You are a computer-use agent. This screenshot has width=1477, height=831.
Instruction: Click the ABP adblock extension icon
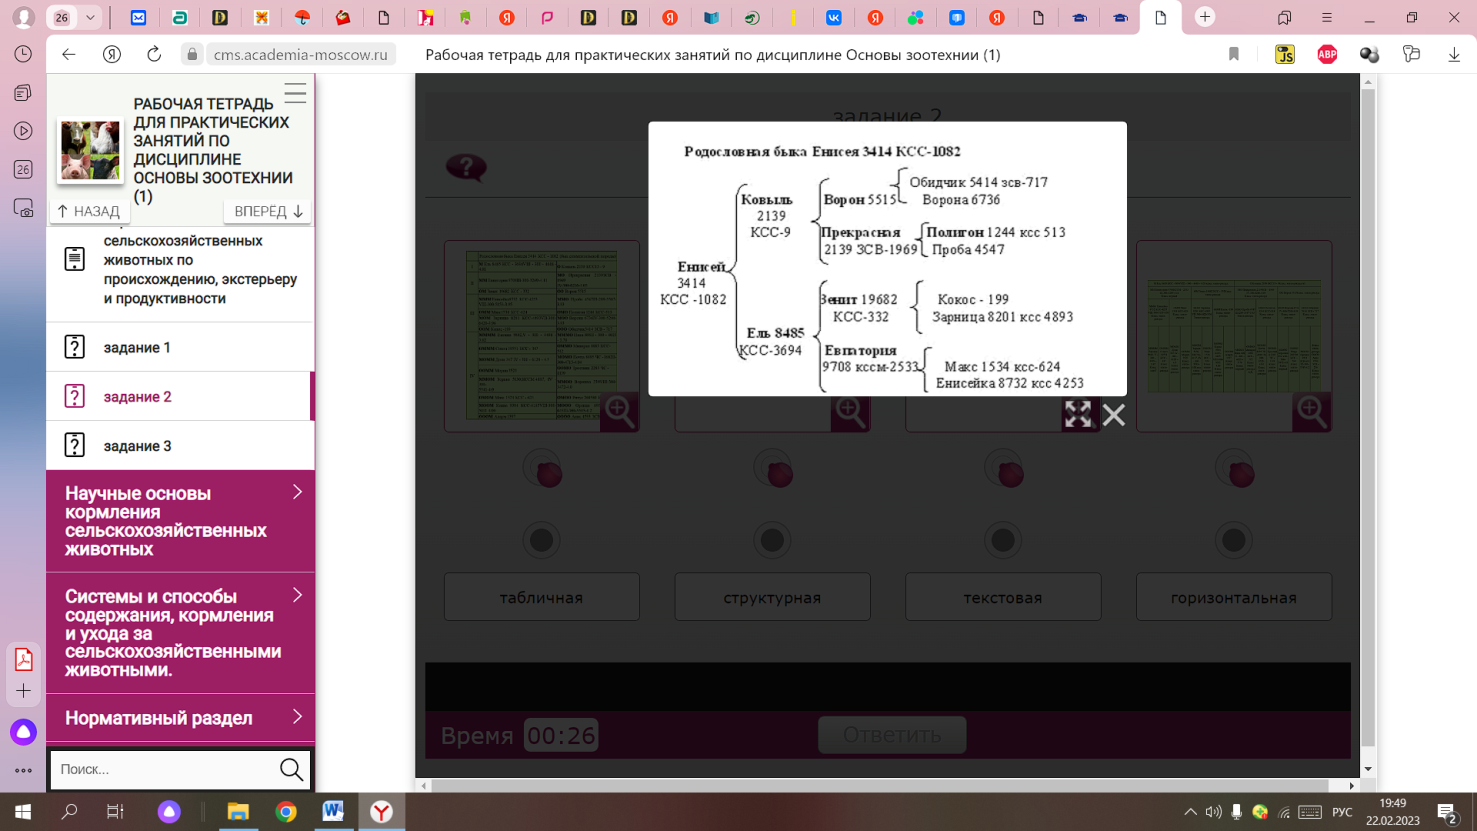click(1327, 55)
